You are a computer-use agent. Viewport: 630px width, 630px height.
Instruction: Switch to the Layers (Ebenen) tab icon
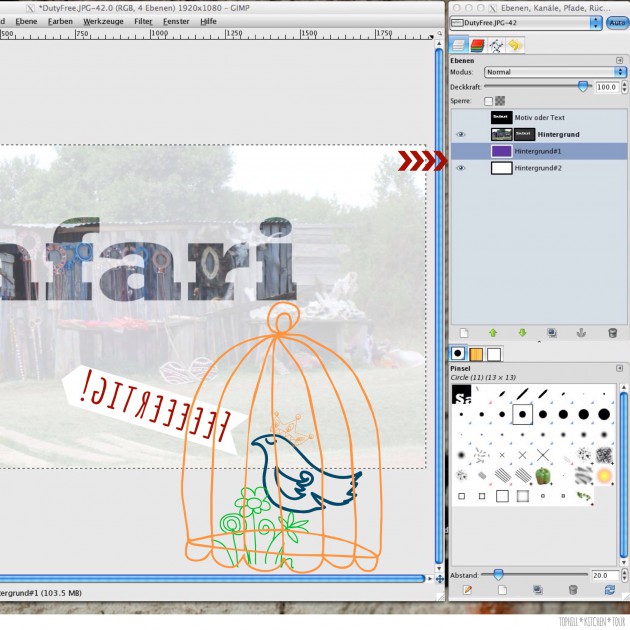(x=458, y=45)
